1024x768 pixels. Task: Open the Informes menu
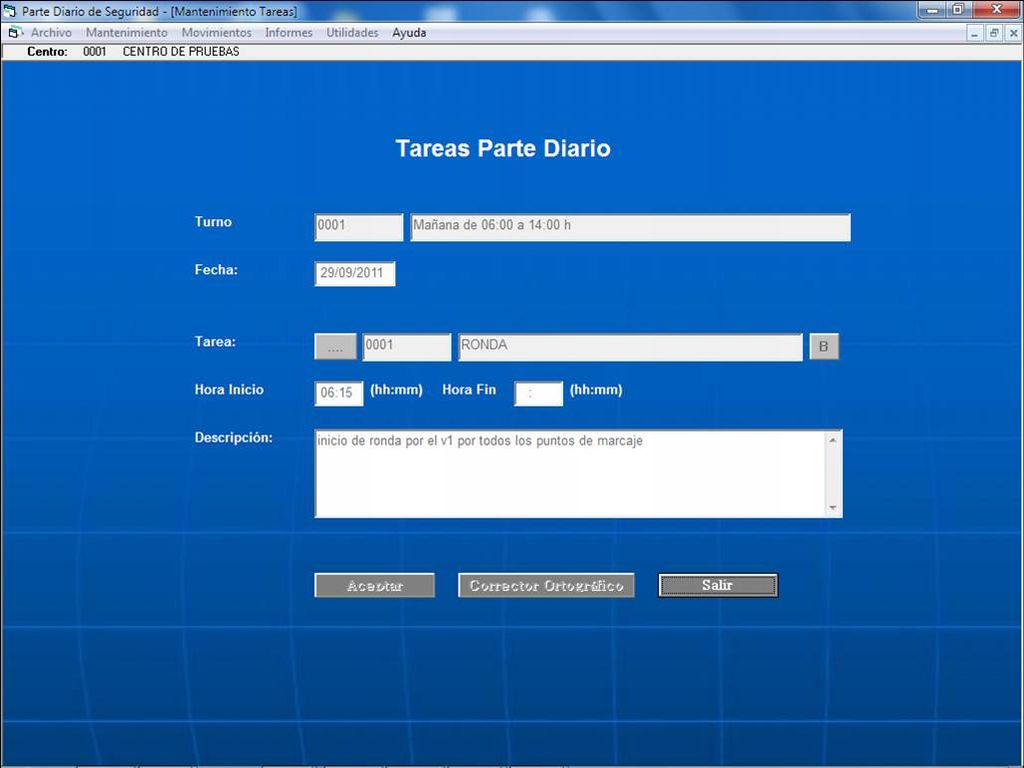click(x=288, y=33)
